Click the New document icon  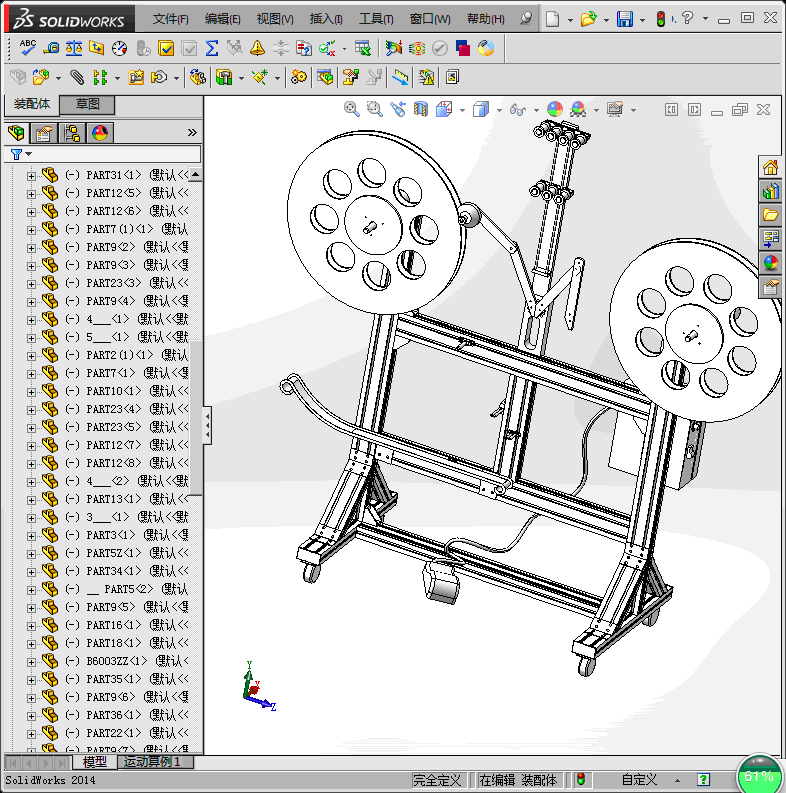pyautogui.click(x=552, y=19)
